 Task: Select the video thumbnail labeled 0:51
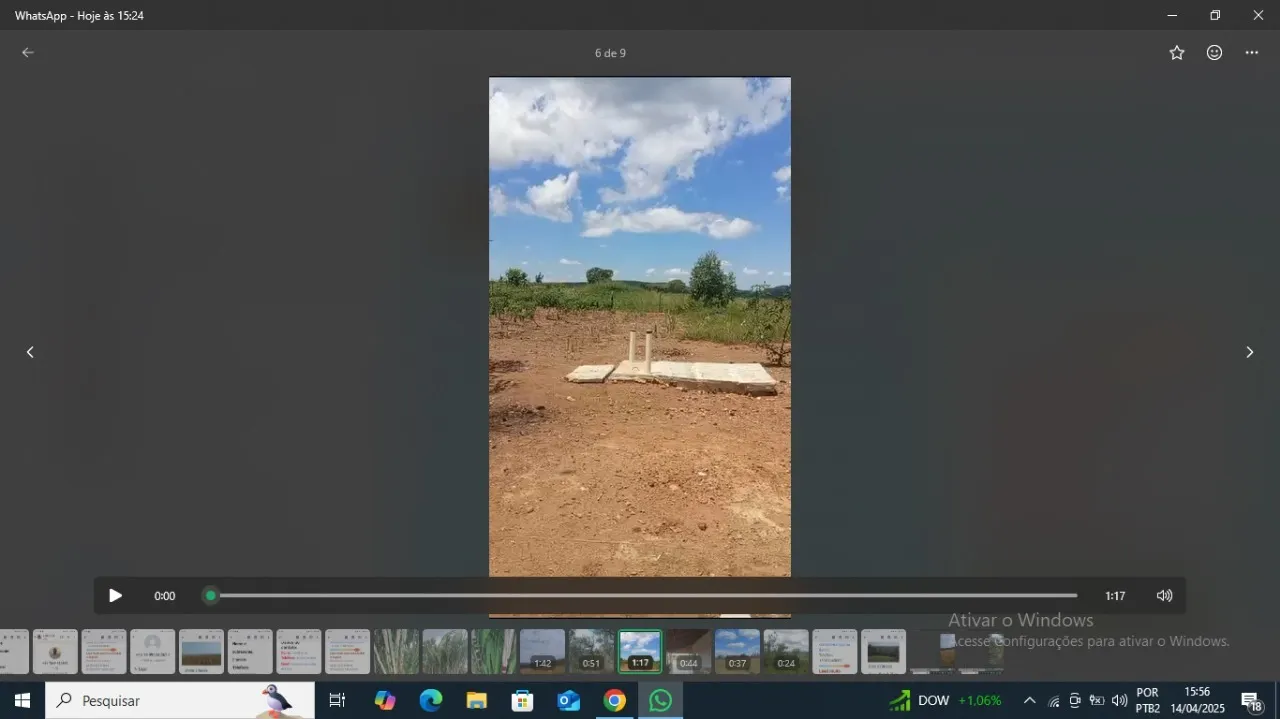coord(591,651)
